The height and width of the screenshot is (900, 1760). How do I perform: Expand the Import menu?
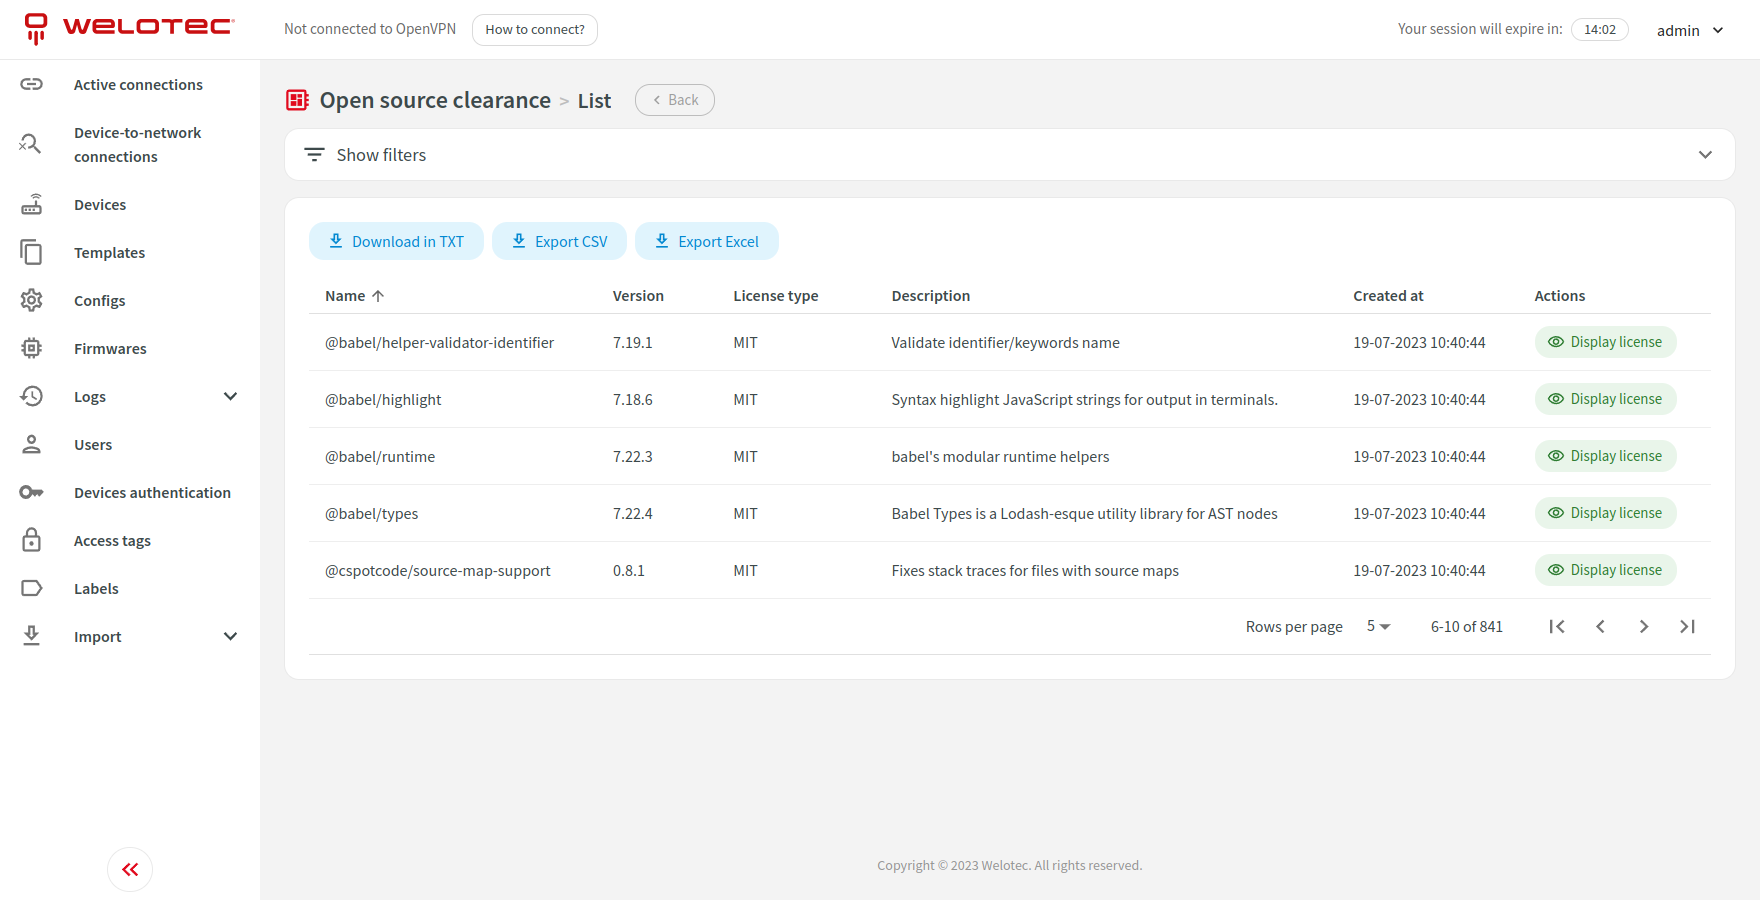230,636
